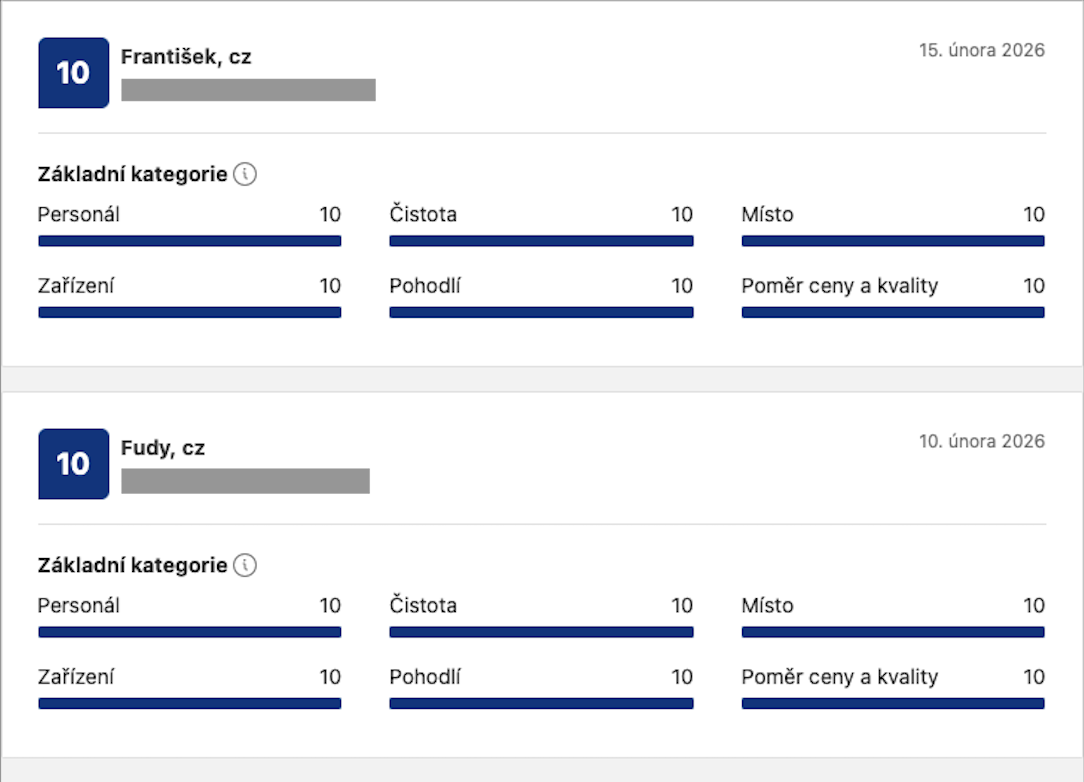1084x782 pixels.
Task: Click the Čistota rating bar in František's review
Action: (541, 241)
